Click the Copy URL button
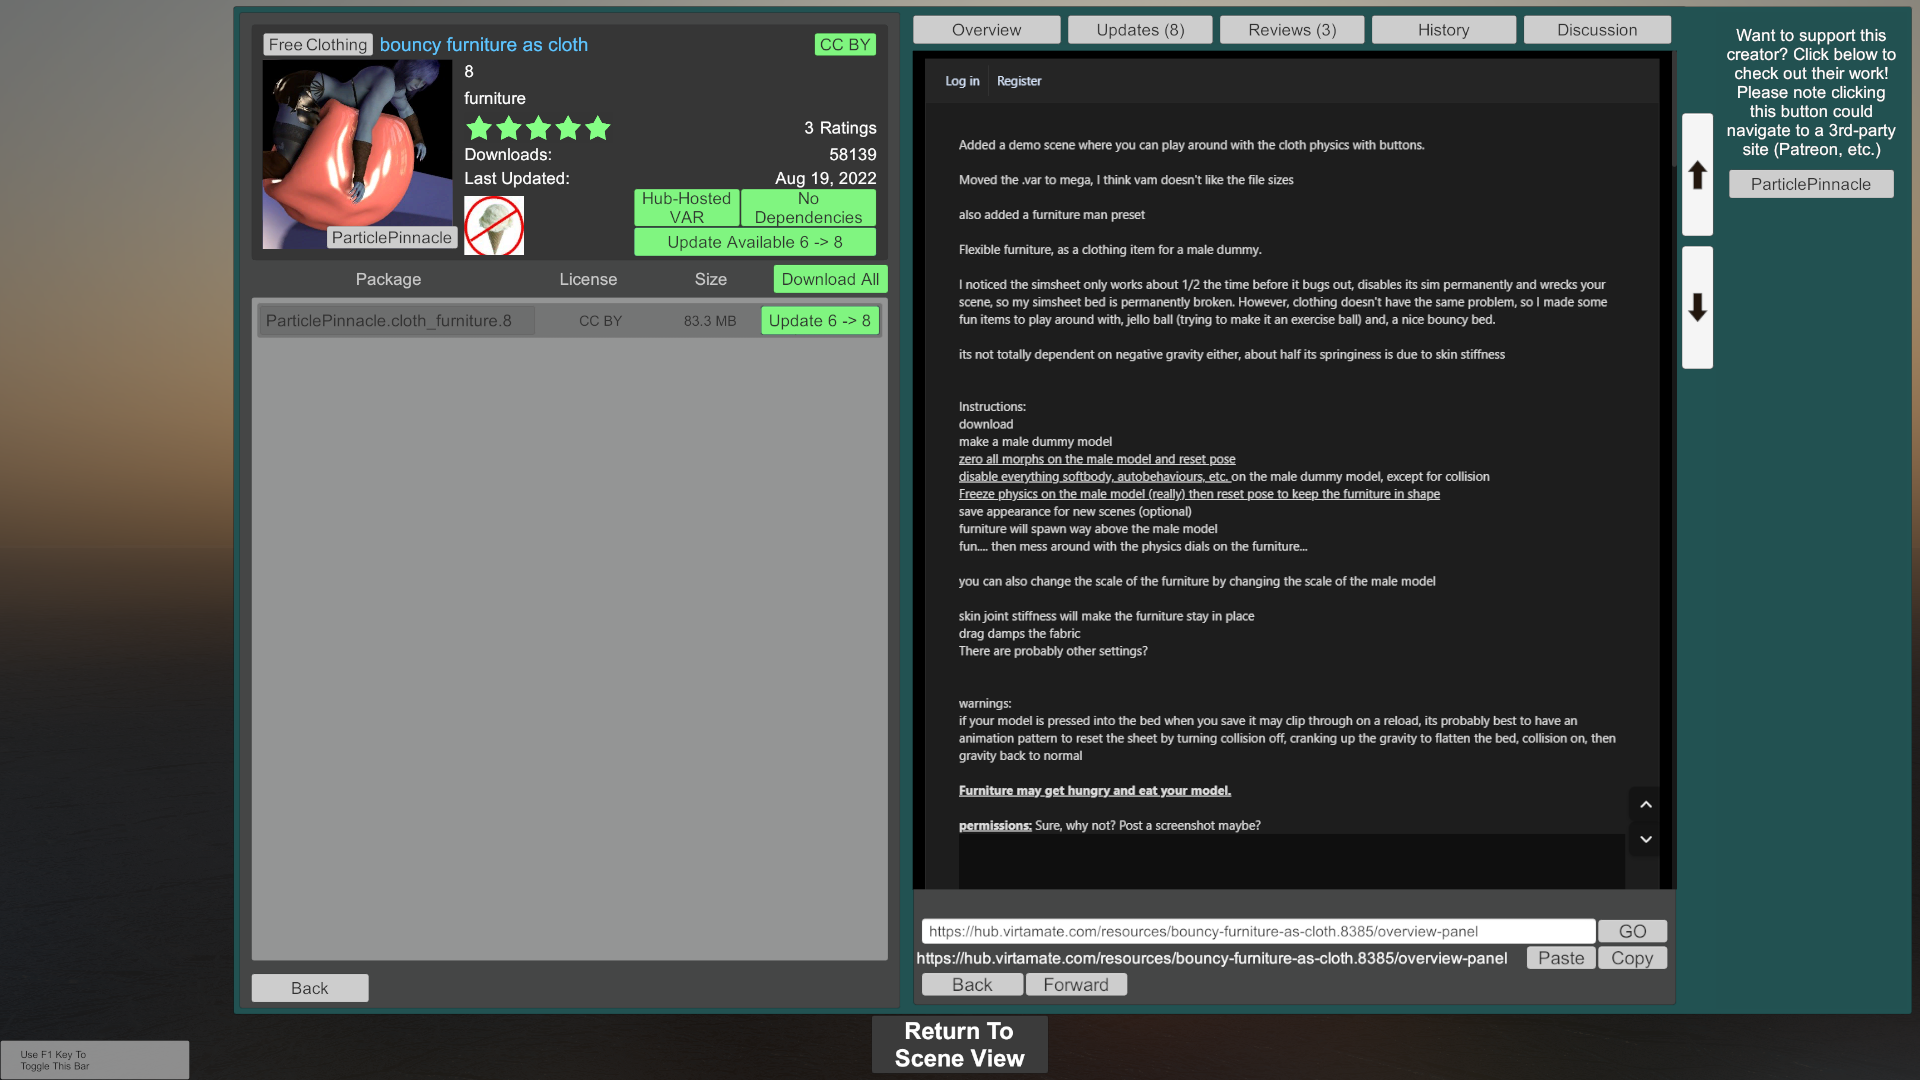 [1631, 958]
